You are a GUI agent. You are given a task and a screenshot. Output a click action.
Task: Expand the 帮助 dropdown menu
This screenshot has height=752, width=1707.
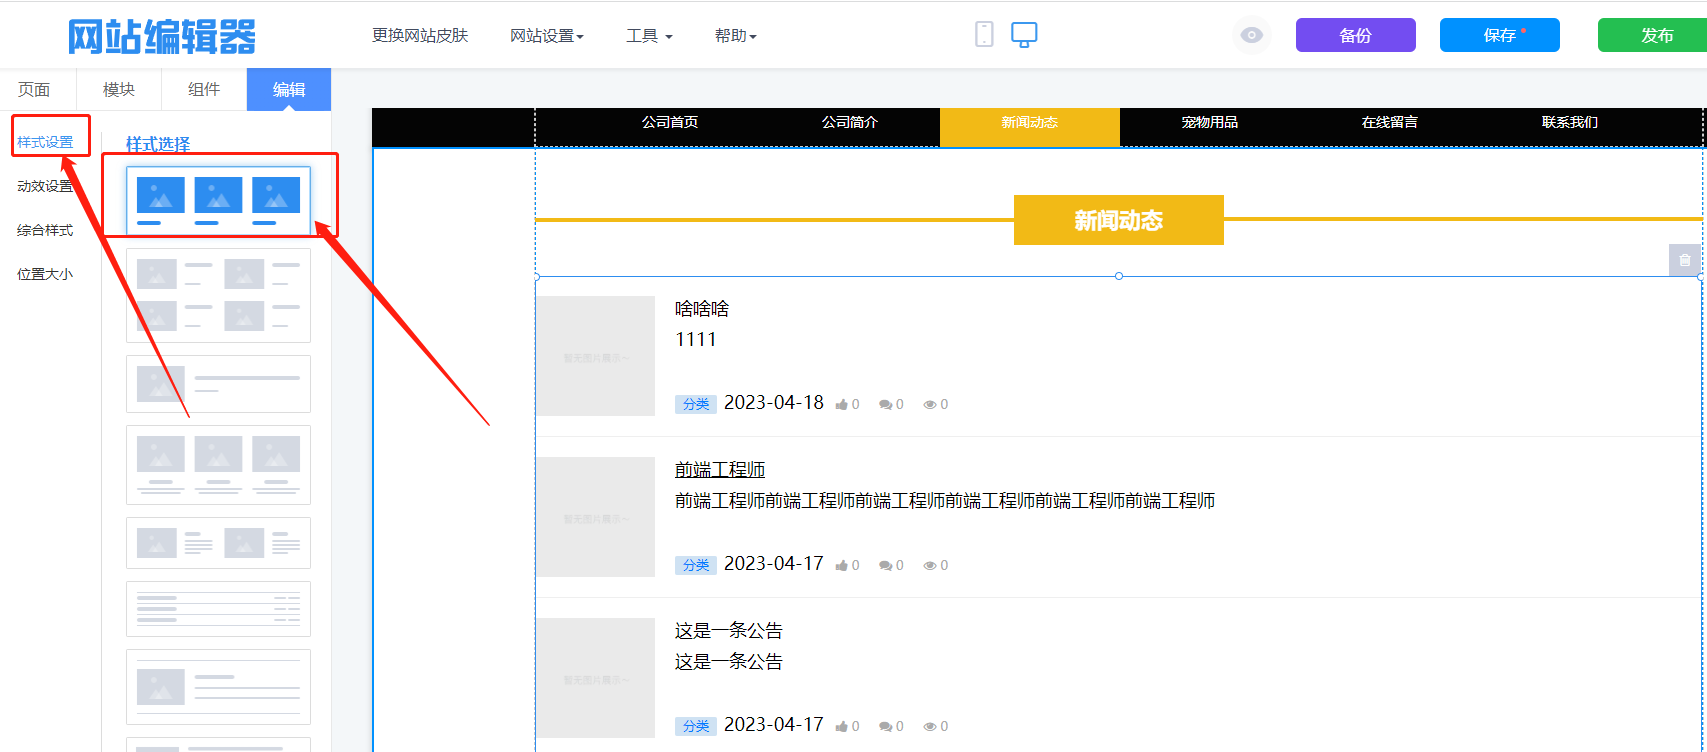coord(735,36)
